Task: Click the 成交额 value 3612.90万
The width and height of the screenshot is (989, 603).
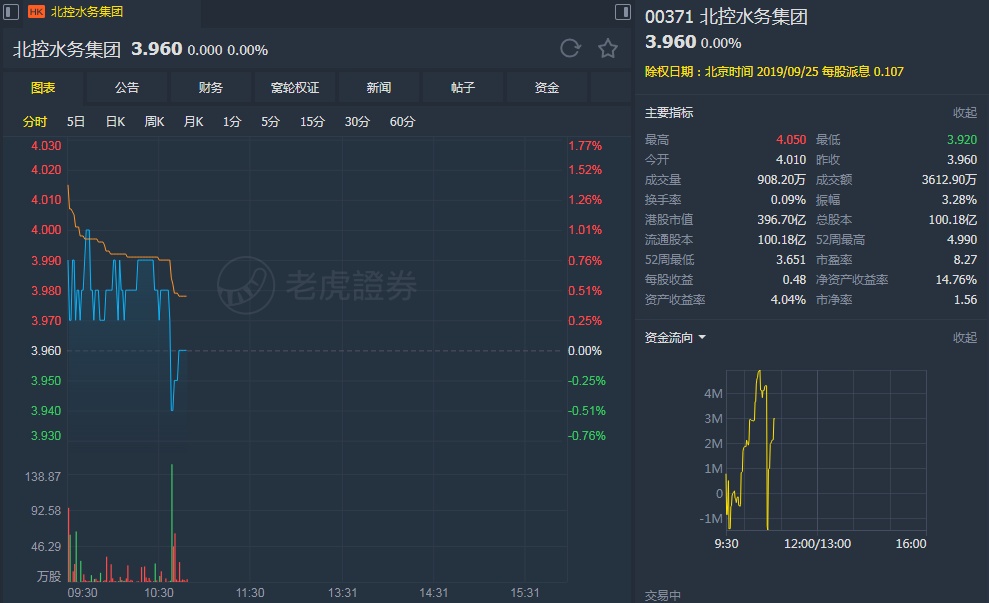Action: pyautogui.click(x=949, y=180)
